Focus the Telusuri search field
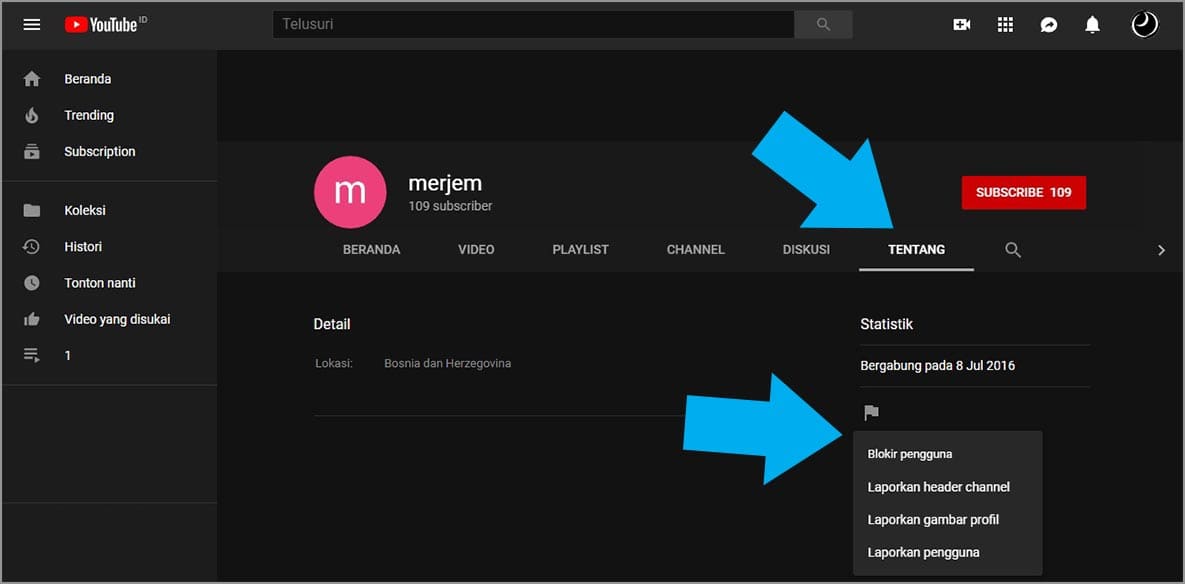Image resolution: width=1185 pixels, height=584 pixels. tap(533, 25)
